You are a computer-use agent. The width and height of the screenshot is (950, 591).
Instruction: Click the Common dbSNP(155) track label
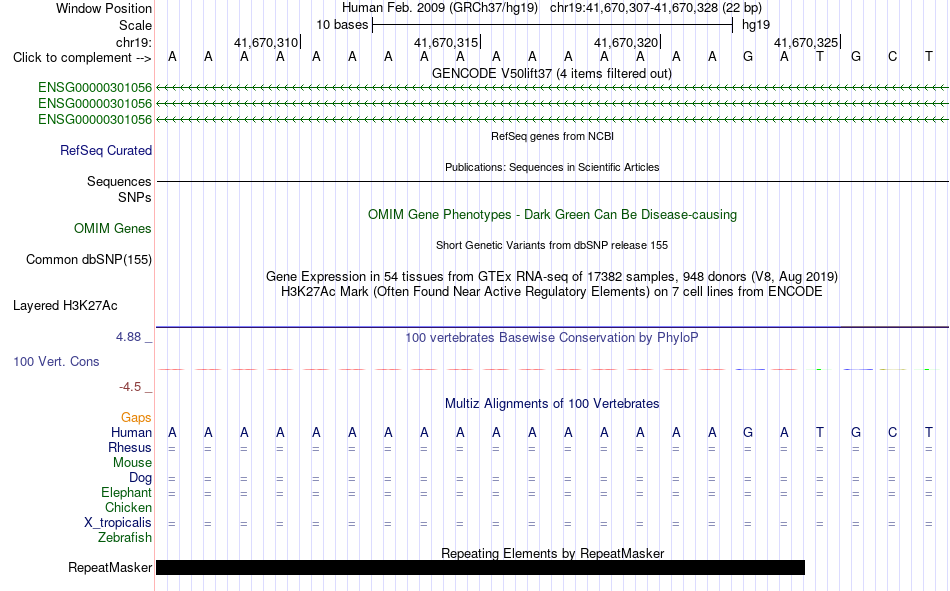pos(88,259)
